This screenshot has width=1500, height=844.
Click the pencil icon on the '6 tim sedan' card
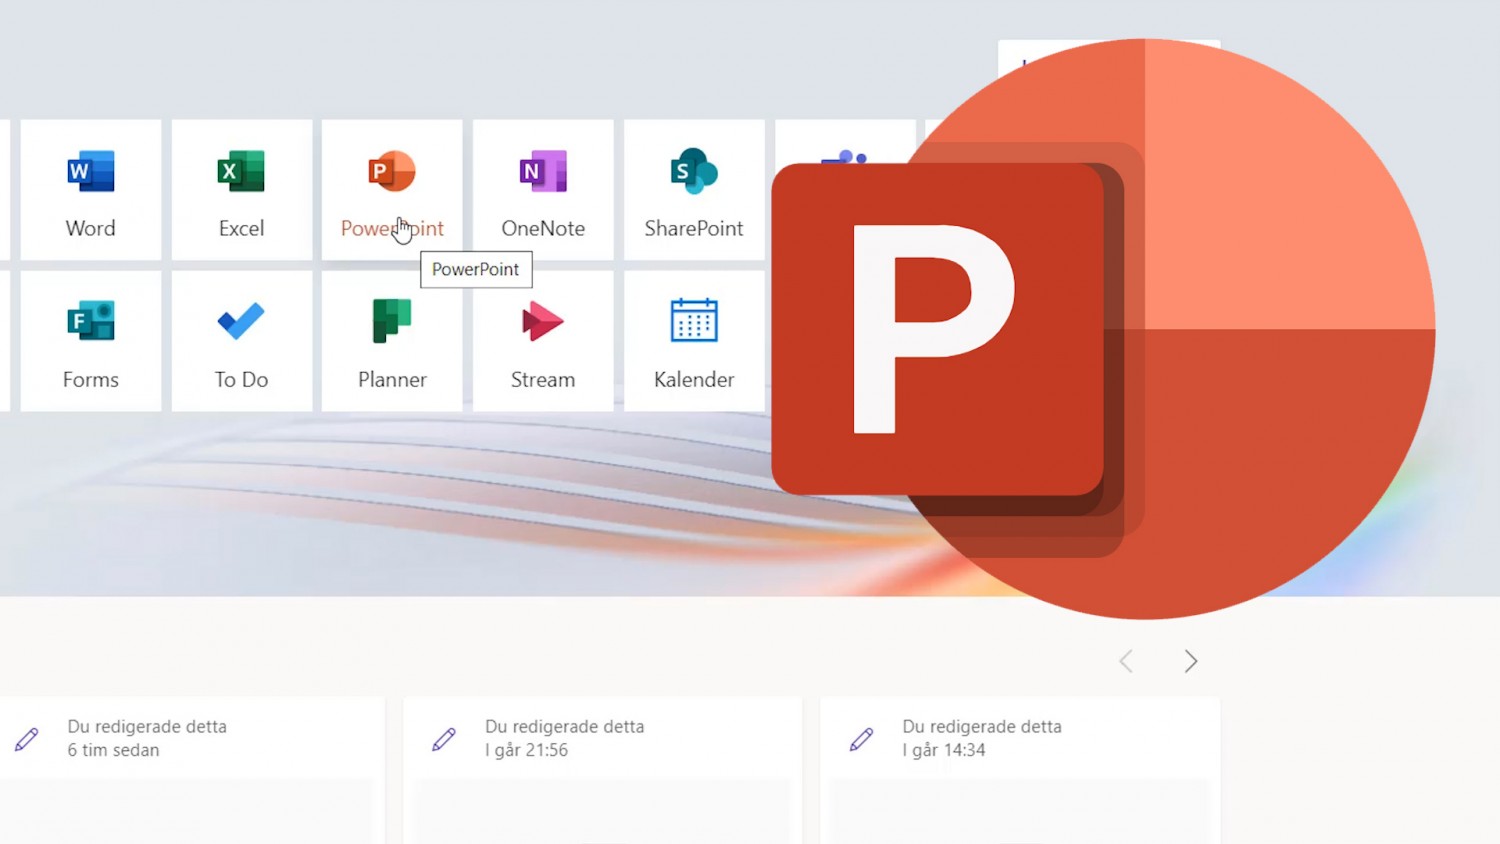27,737
